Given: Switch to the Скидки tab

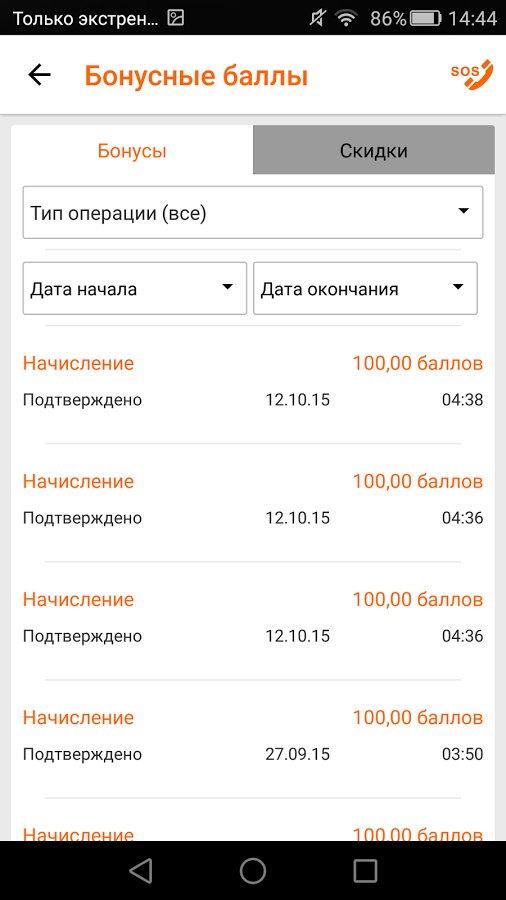Looking at the screenshot, I should pos(373,150).
